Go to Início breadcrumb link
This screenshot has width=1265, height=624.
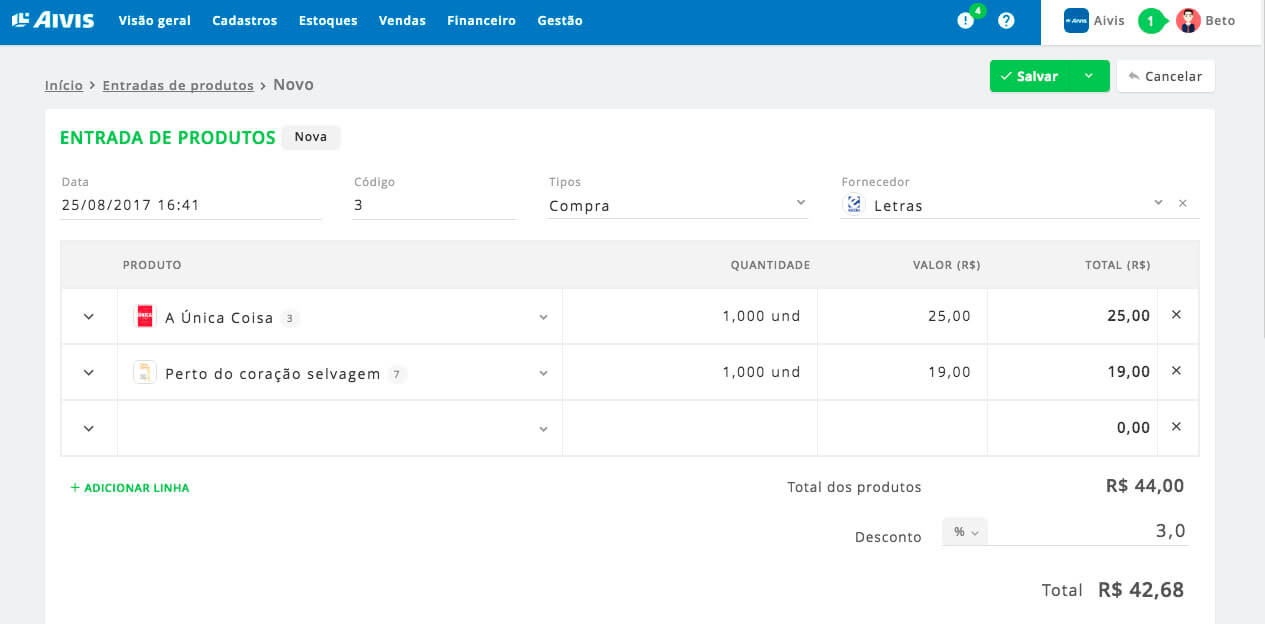pos(64,85)
